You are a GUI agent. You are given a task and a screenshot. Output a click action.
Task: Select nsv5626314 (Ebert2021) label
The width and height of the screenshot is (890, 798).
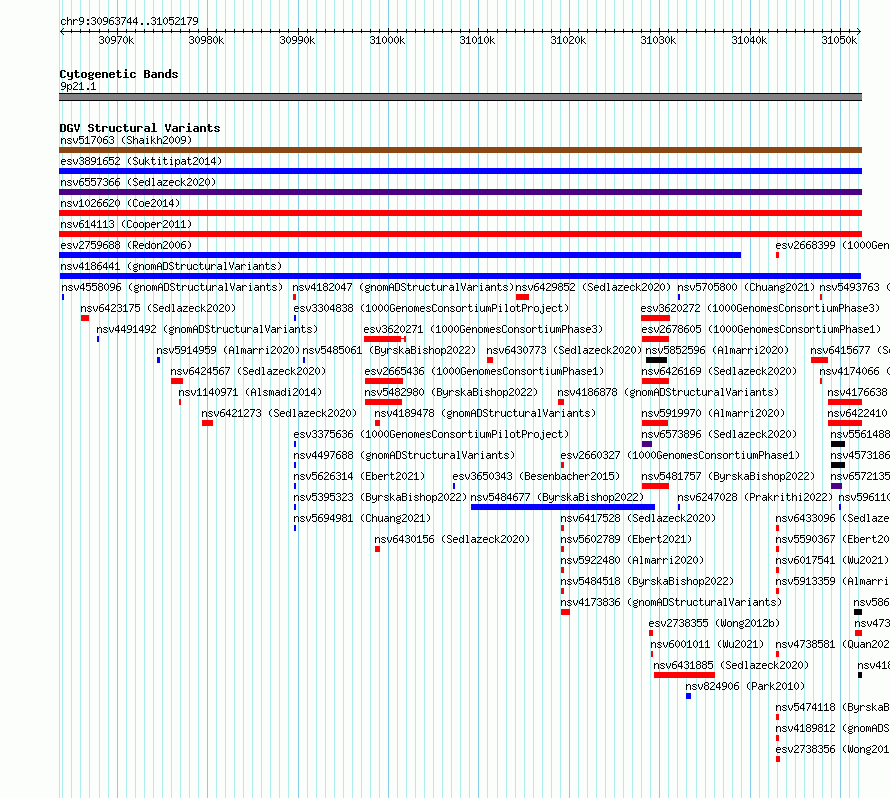[x=359, y=476]
